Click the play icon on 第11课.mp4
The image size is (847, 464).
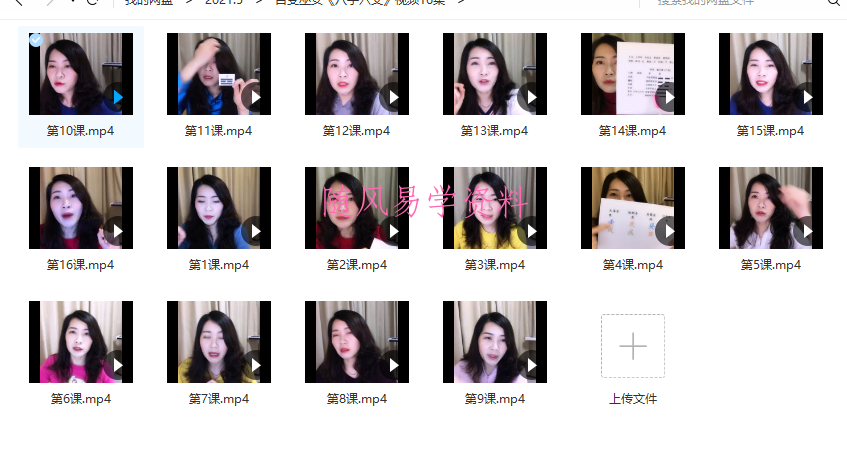point(255,97)
